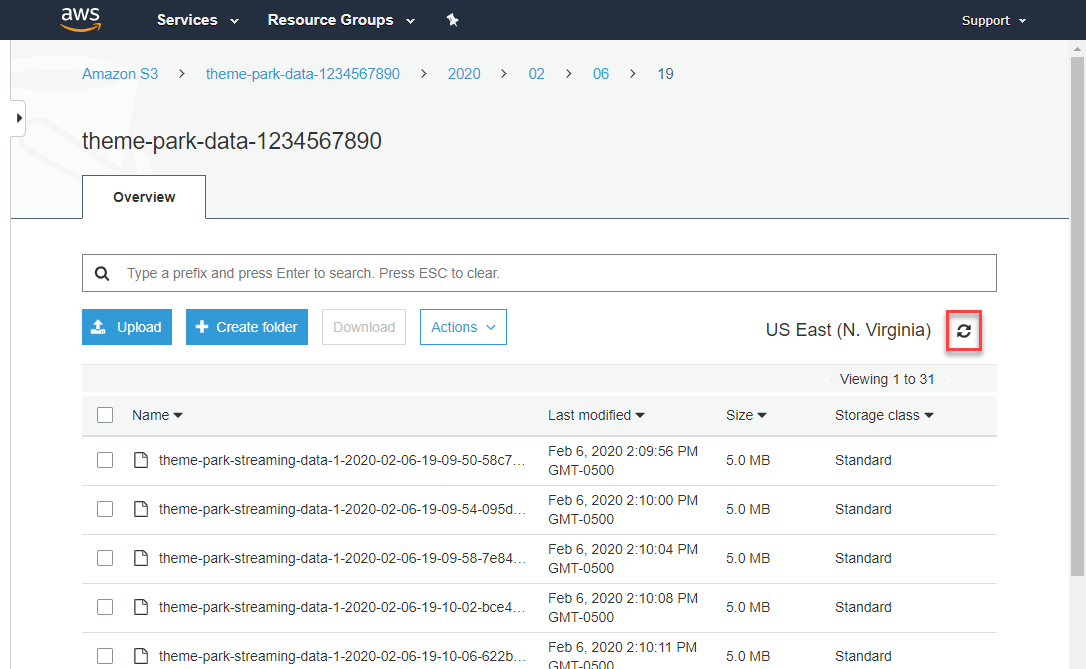1086x669 pixels.
Task: Select checkbox for 19-09-54-095d file
Action: pyautogui.click(x=105, y=509)
